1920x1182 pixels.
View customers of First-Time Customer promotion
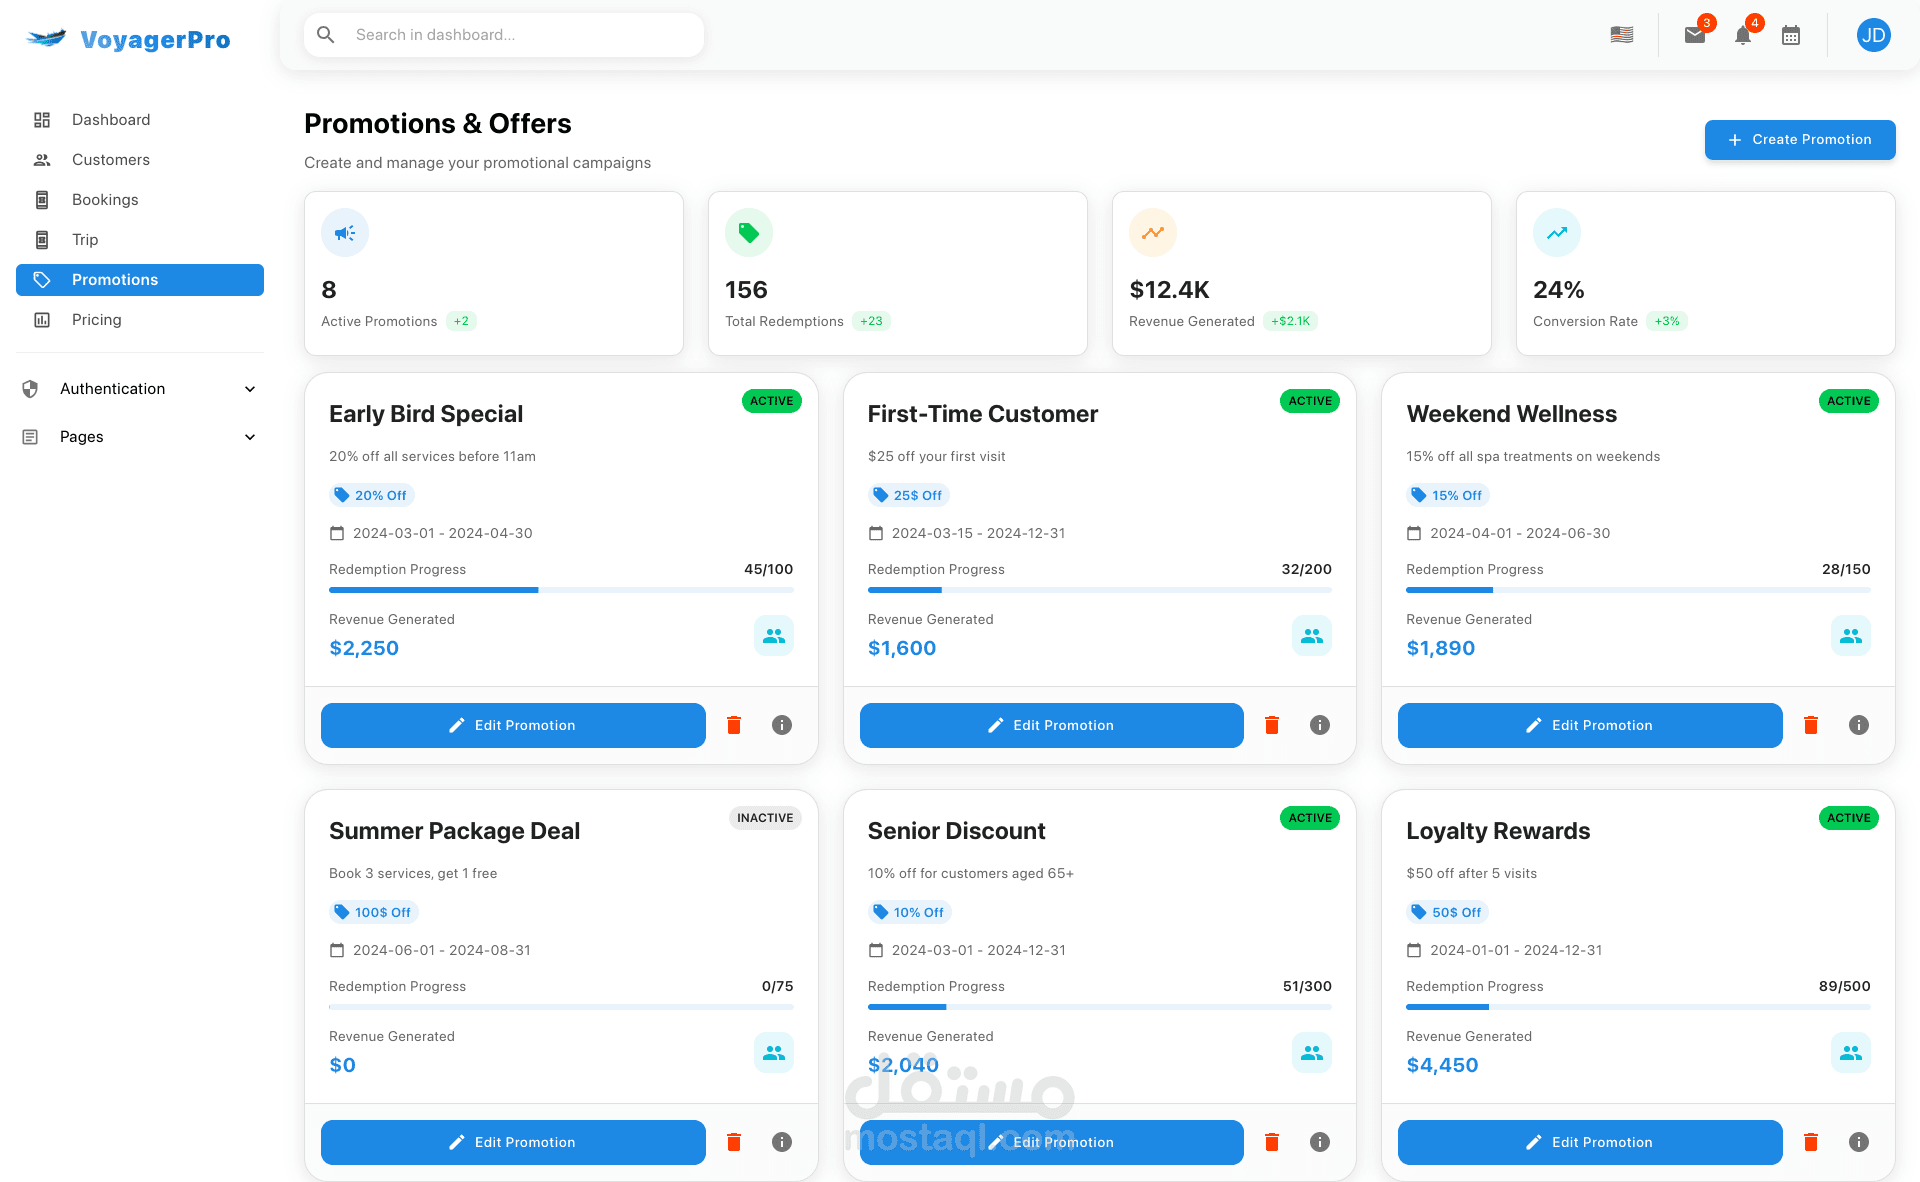click(1312, 636)
